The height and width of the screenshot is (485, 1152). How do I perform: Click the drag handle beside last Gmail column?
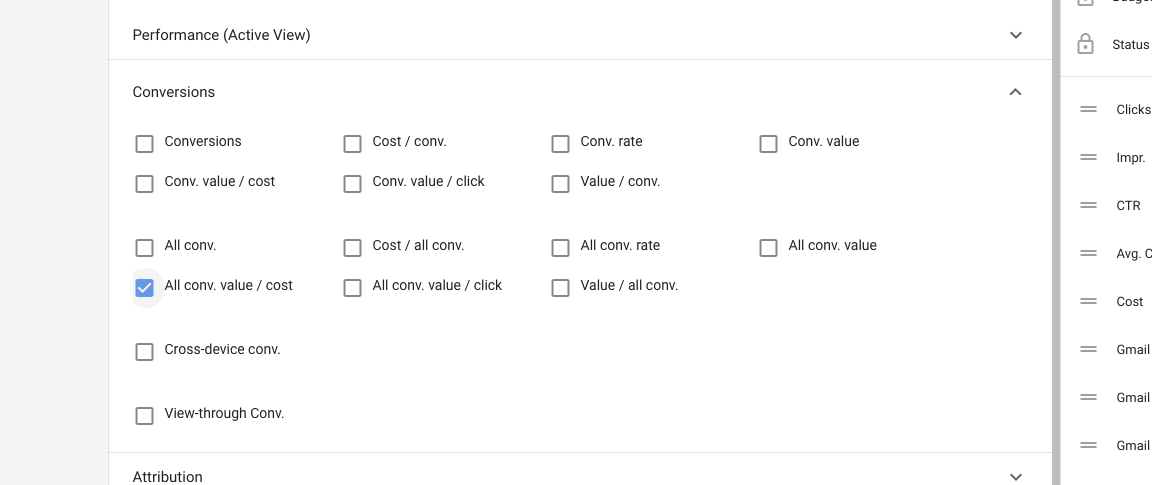(x=1089, y=445)
